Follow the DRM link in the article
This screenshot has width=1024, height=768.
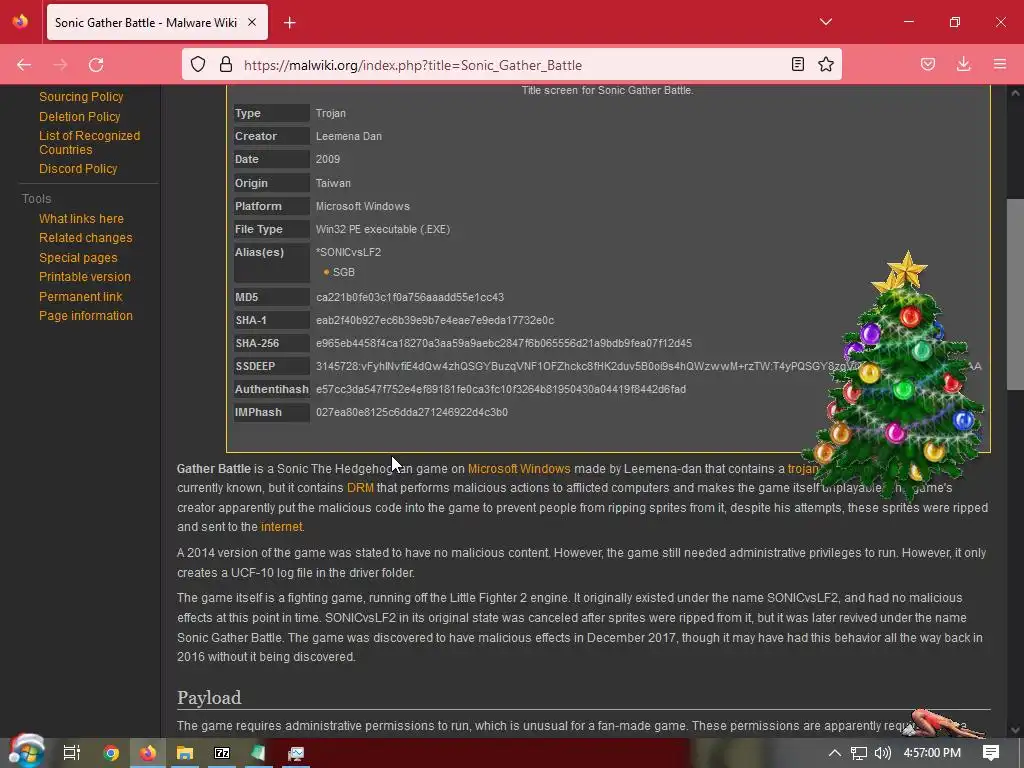[x=360, y=488]
